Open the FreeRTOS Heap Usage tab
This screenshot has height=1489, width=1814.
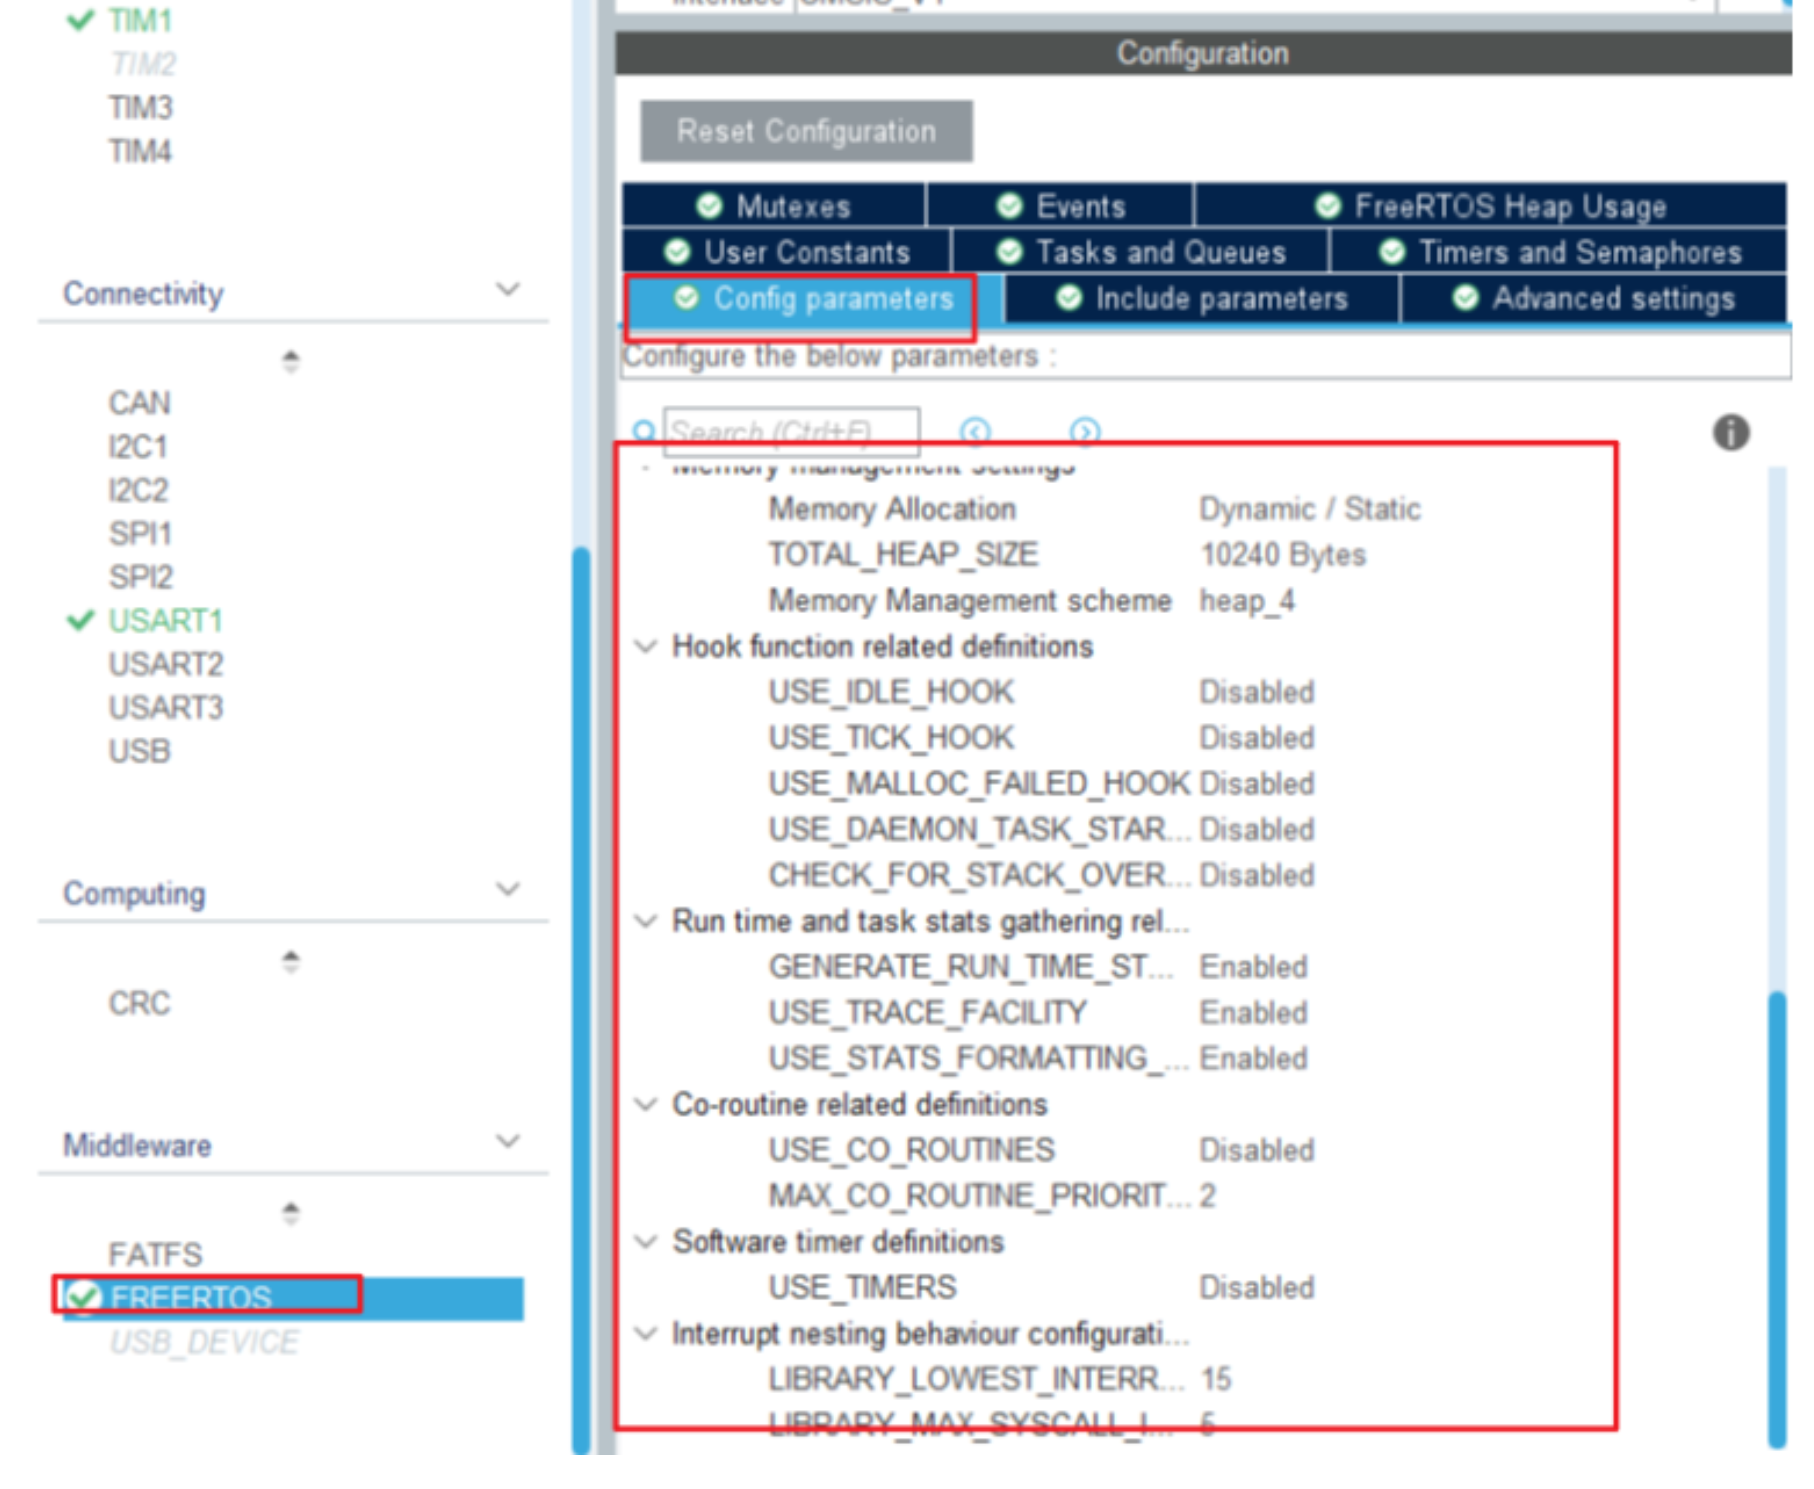(x=1490, y=206)
